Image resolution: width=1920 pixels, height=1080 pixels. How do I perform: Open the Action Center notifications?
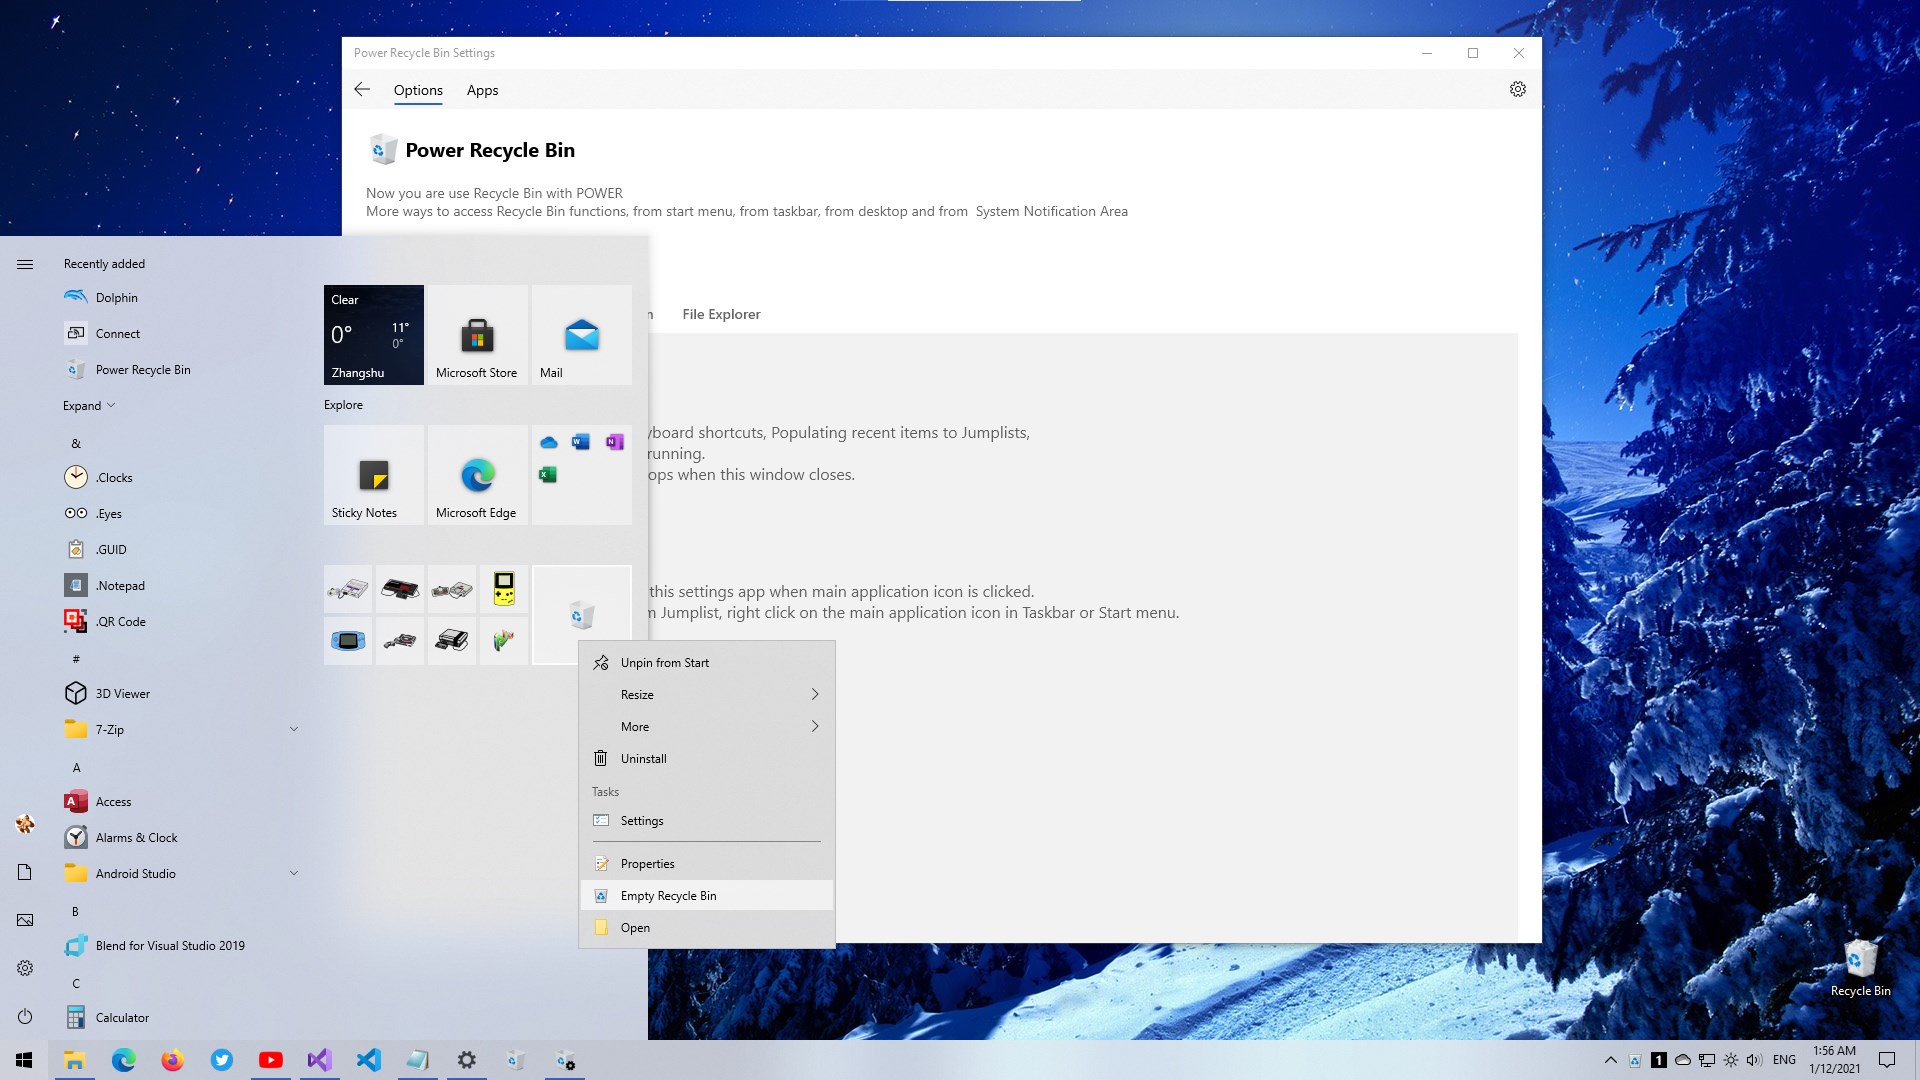pos(1887,1060)
